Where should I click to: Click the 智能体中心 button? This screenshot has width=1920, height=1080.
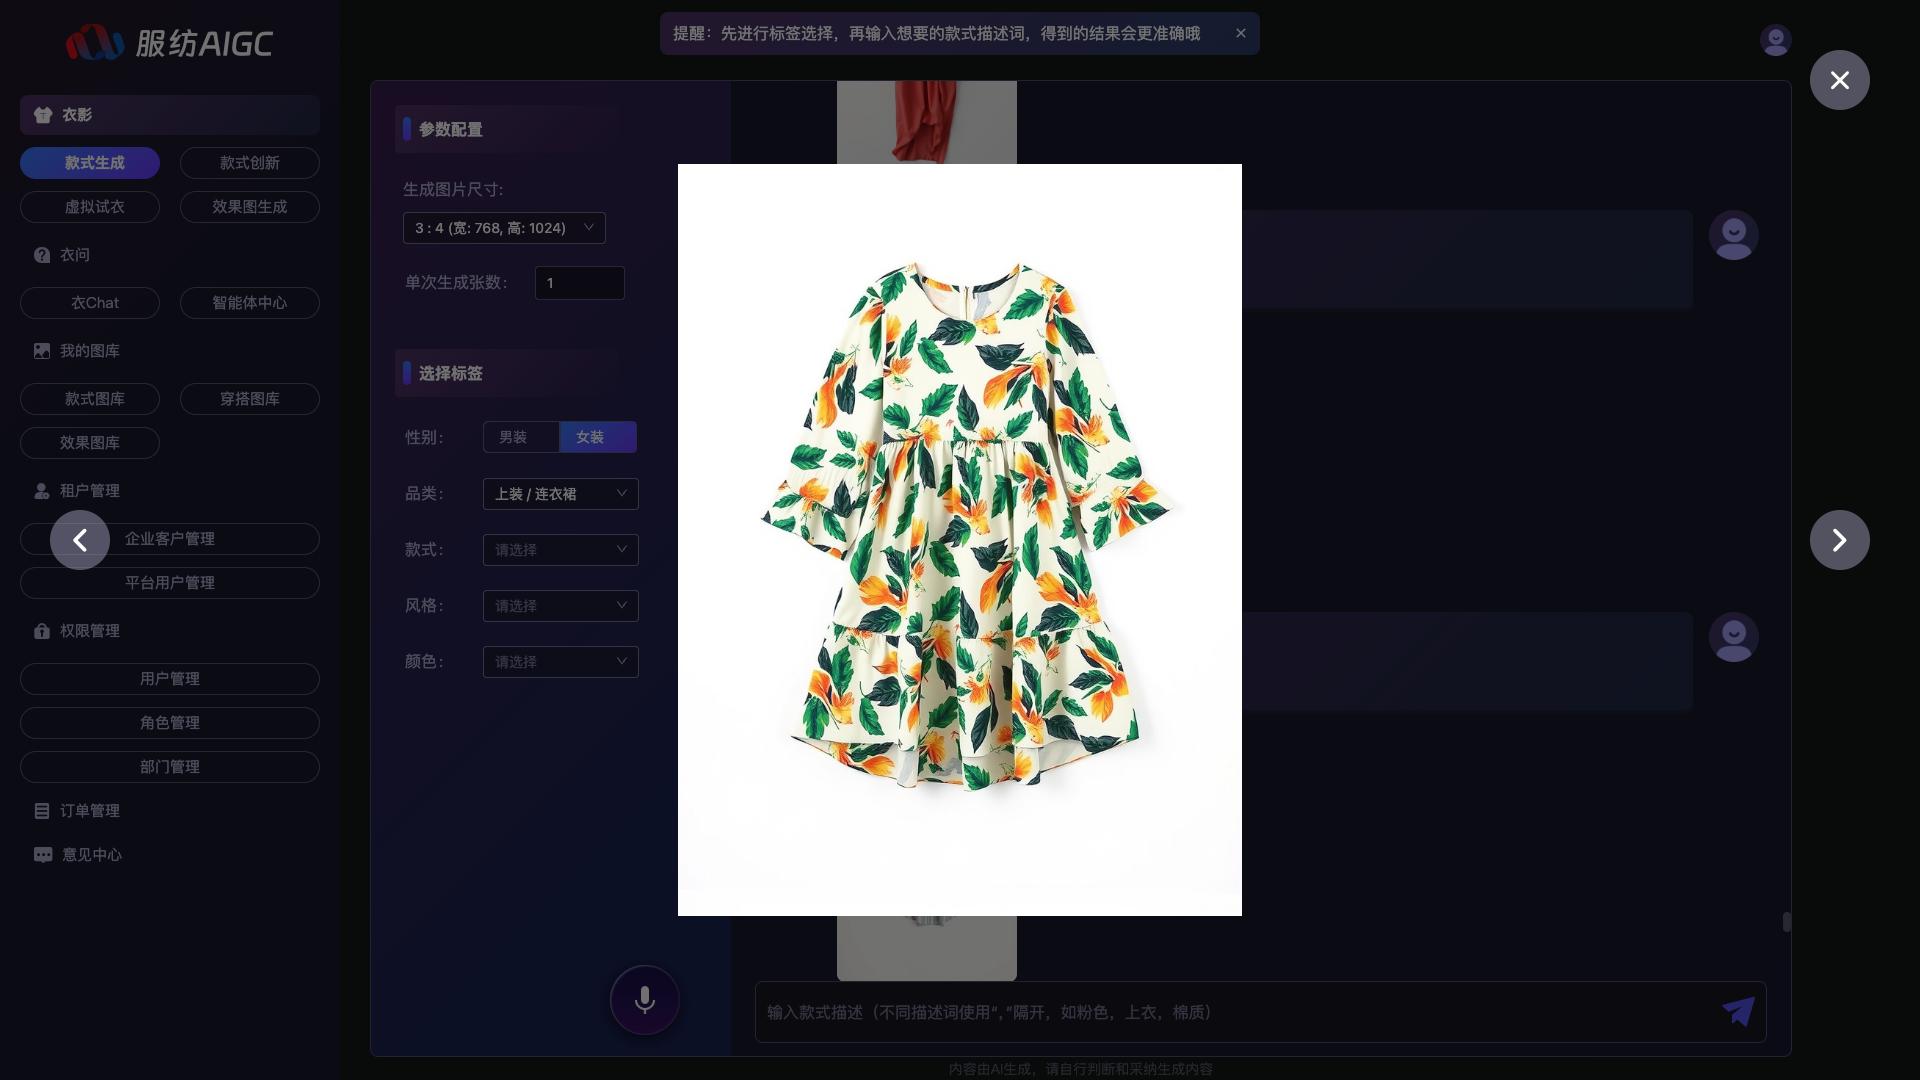[x=249, y=303]
